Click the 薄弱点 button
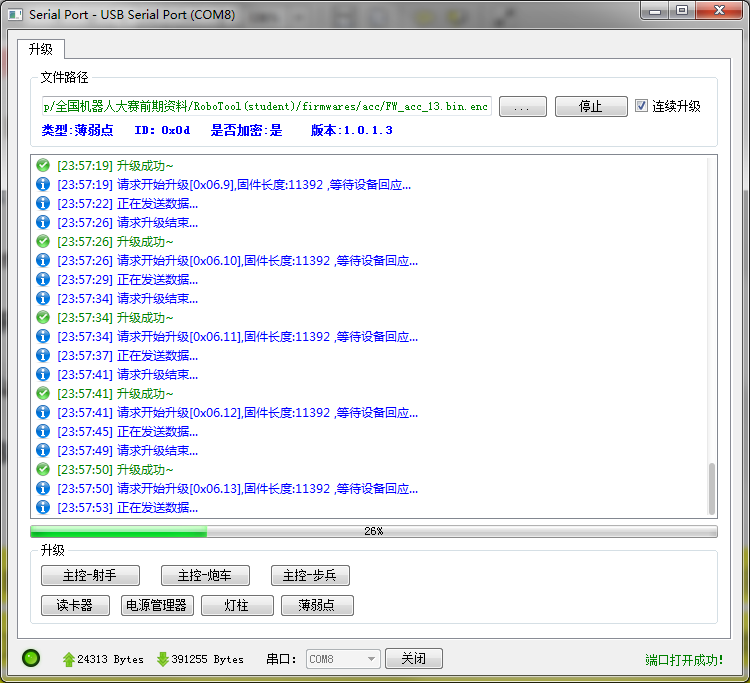 [317, 606]
